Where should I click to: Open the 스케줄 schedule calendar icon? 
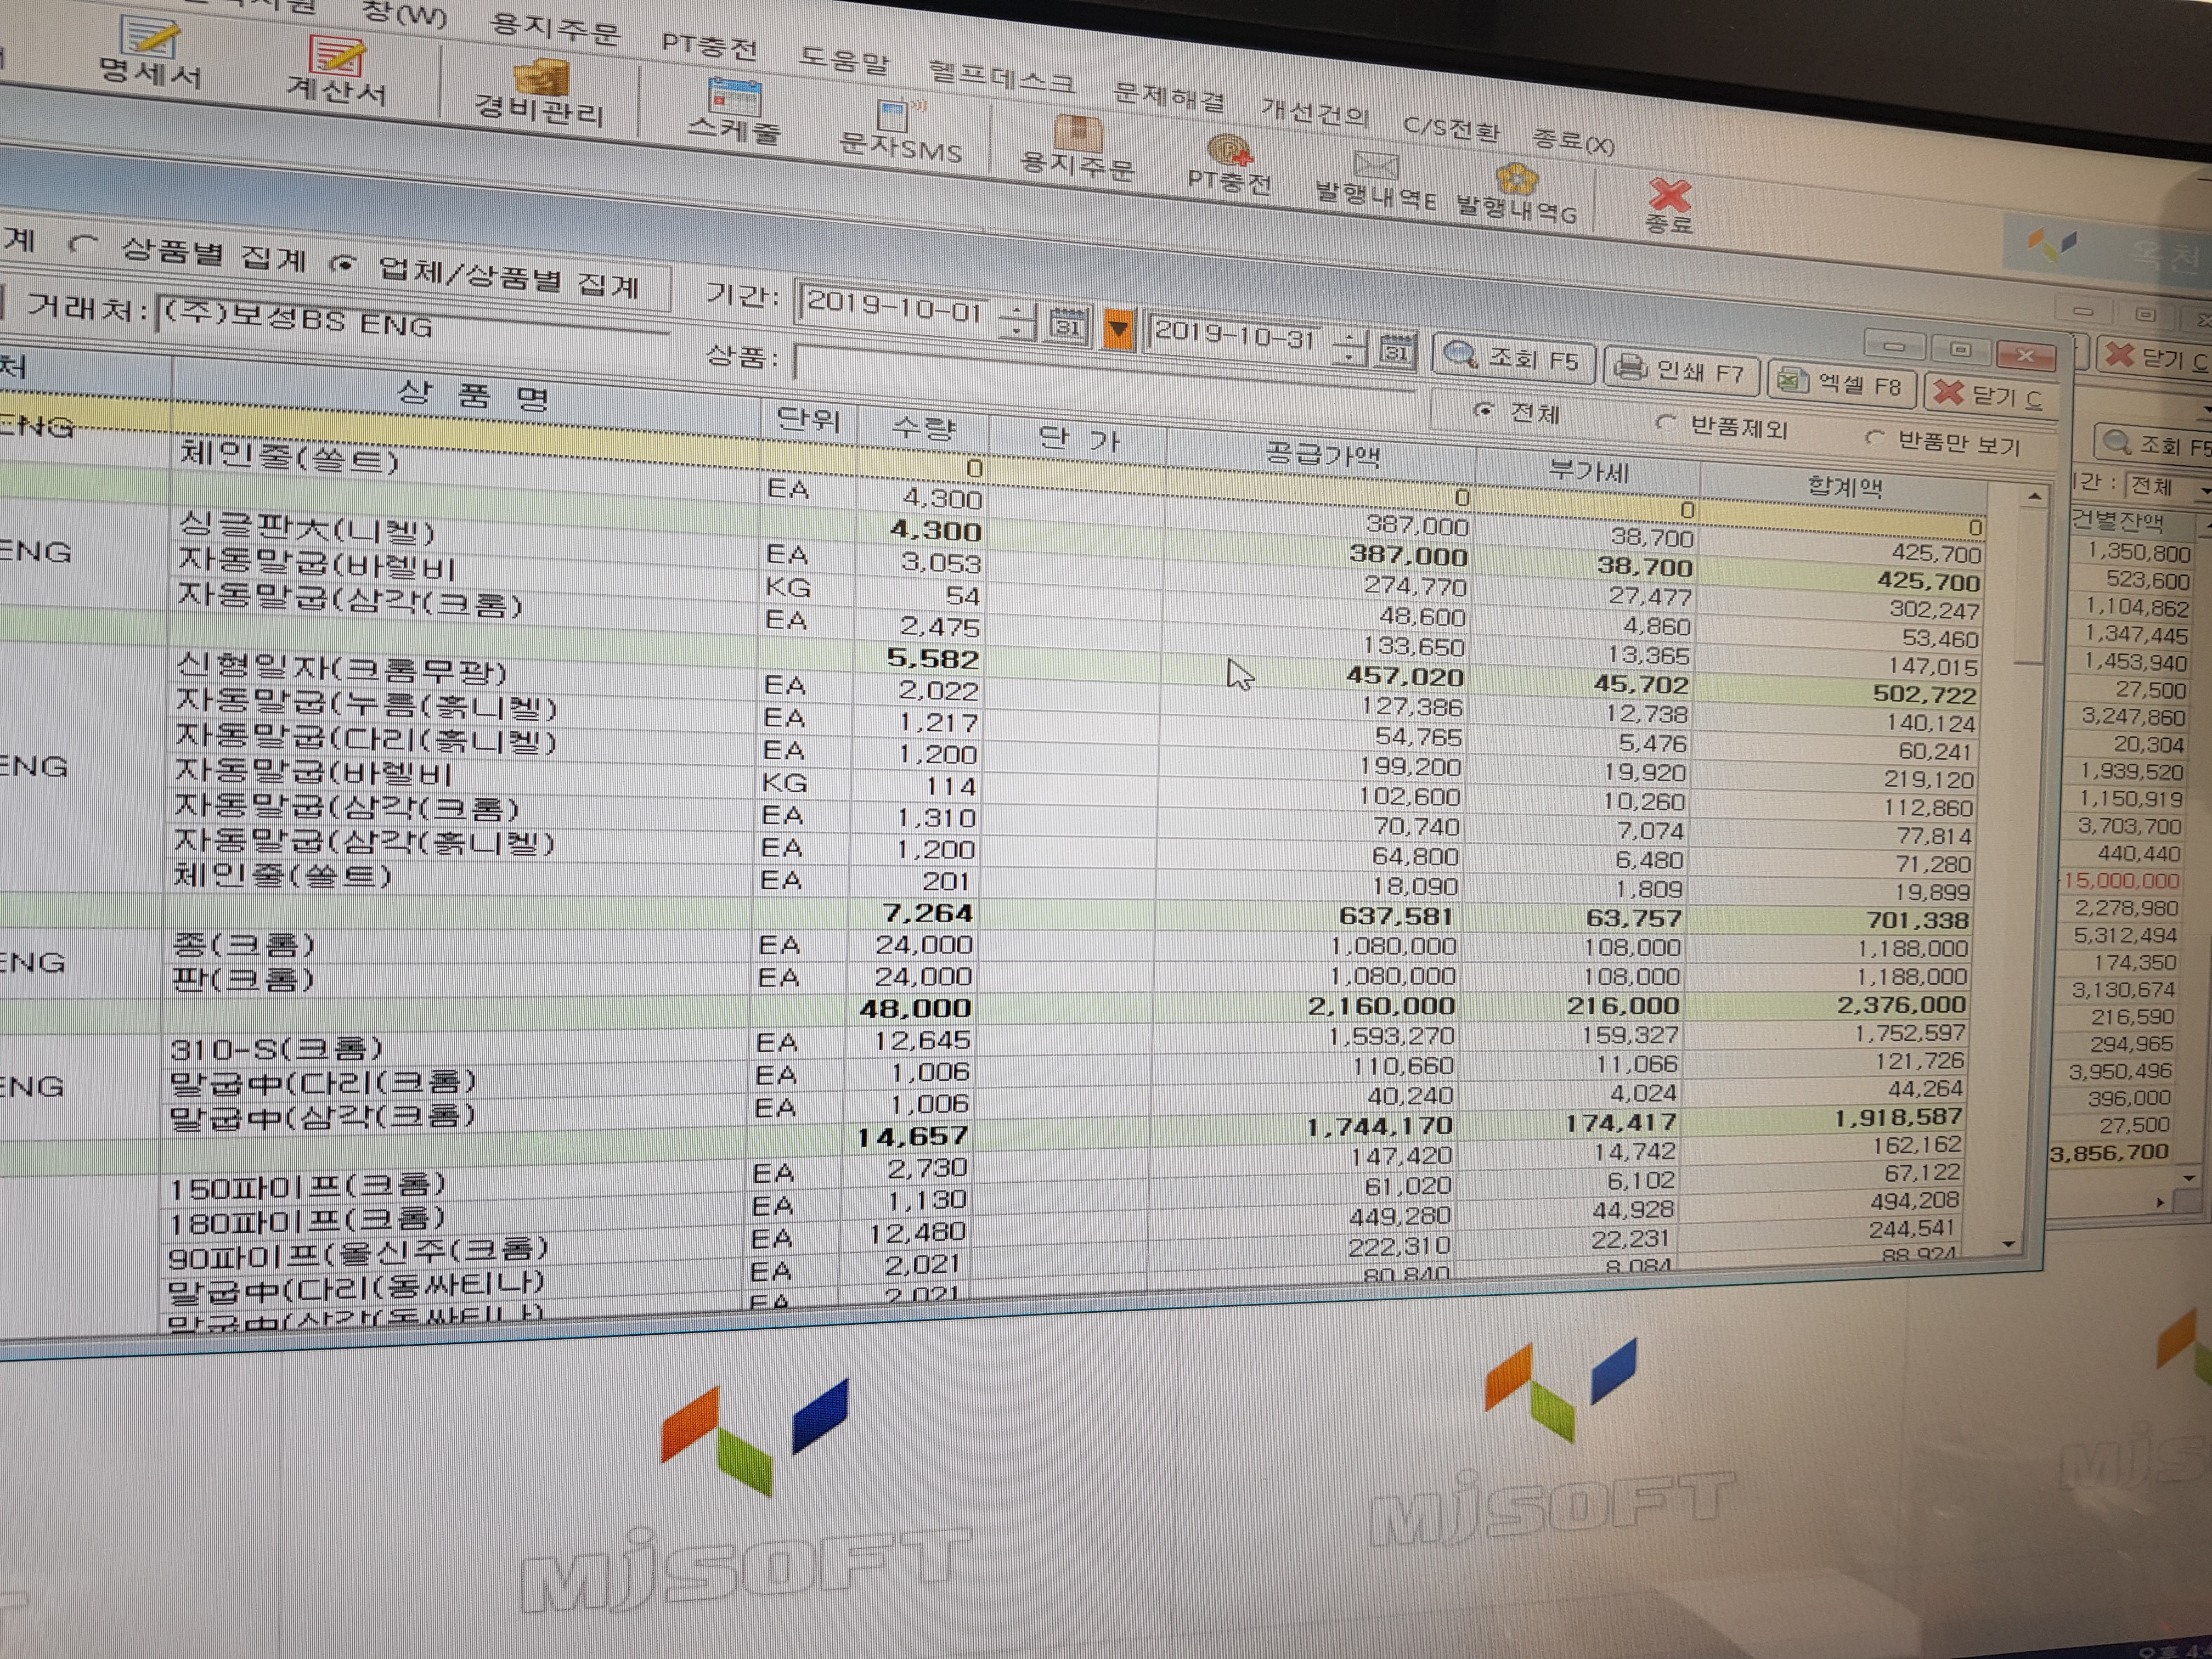pyautogui.click(x=734, y=111)
